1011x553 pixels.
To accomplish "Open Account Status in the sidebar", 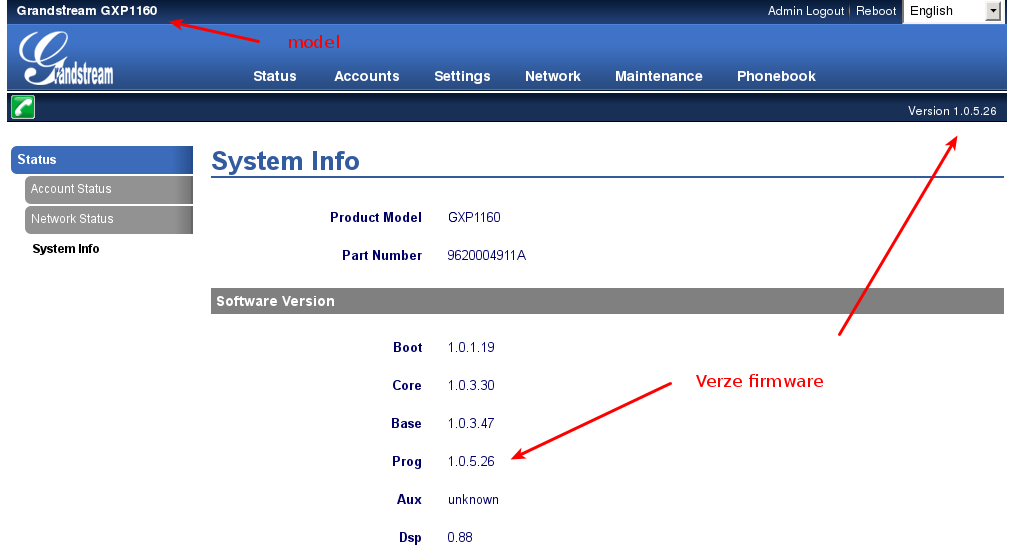I will point(107,189).
